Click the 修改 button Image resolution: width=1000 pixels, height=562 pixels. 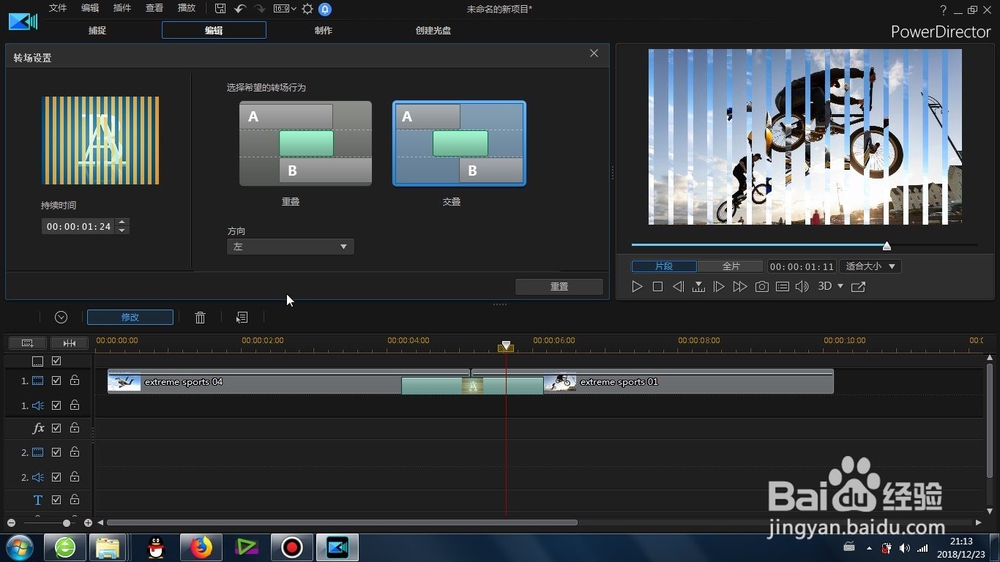[x=130, y=317]
